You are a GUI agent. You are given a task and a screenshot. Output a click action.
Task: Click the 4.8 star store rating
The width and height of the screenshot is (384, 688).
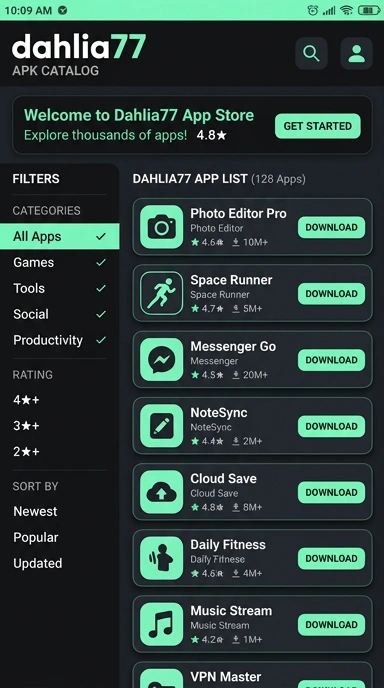click(212, 135)
